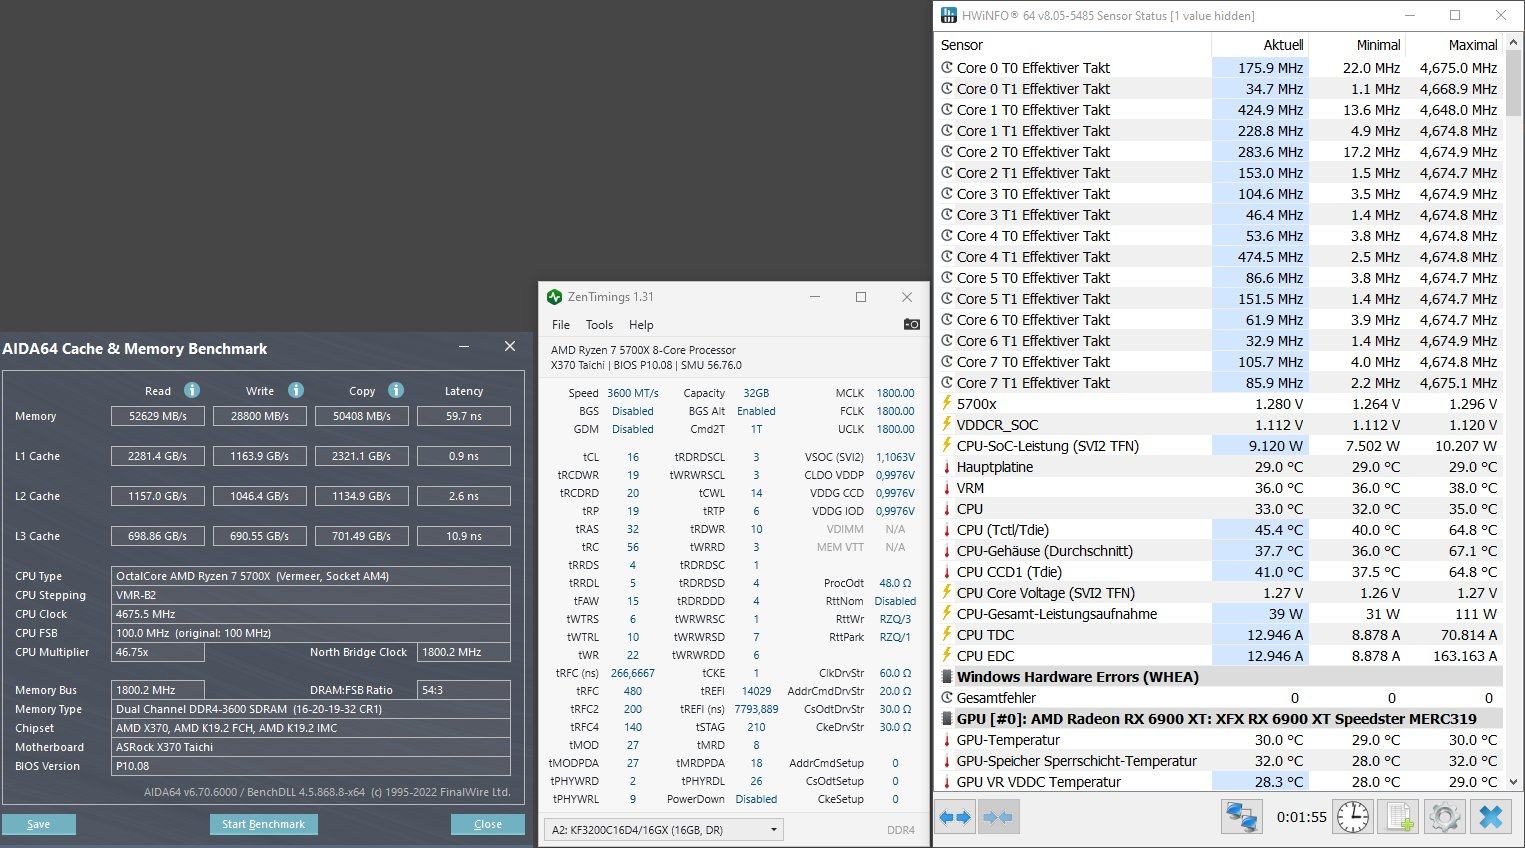Click the HWiNFO vertical scrollbar thumb
The height and width of the screenshot is (848, 1525).
coord(1514,83)
